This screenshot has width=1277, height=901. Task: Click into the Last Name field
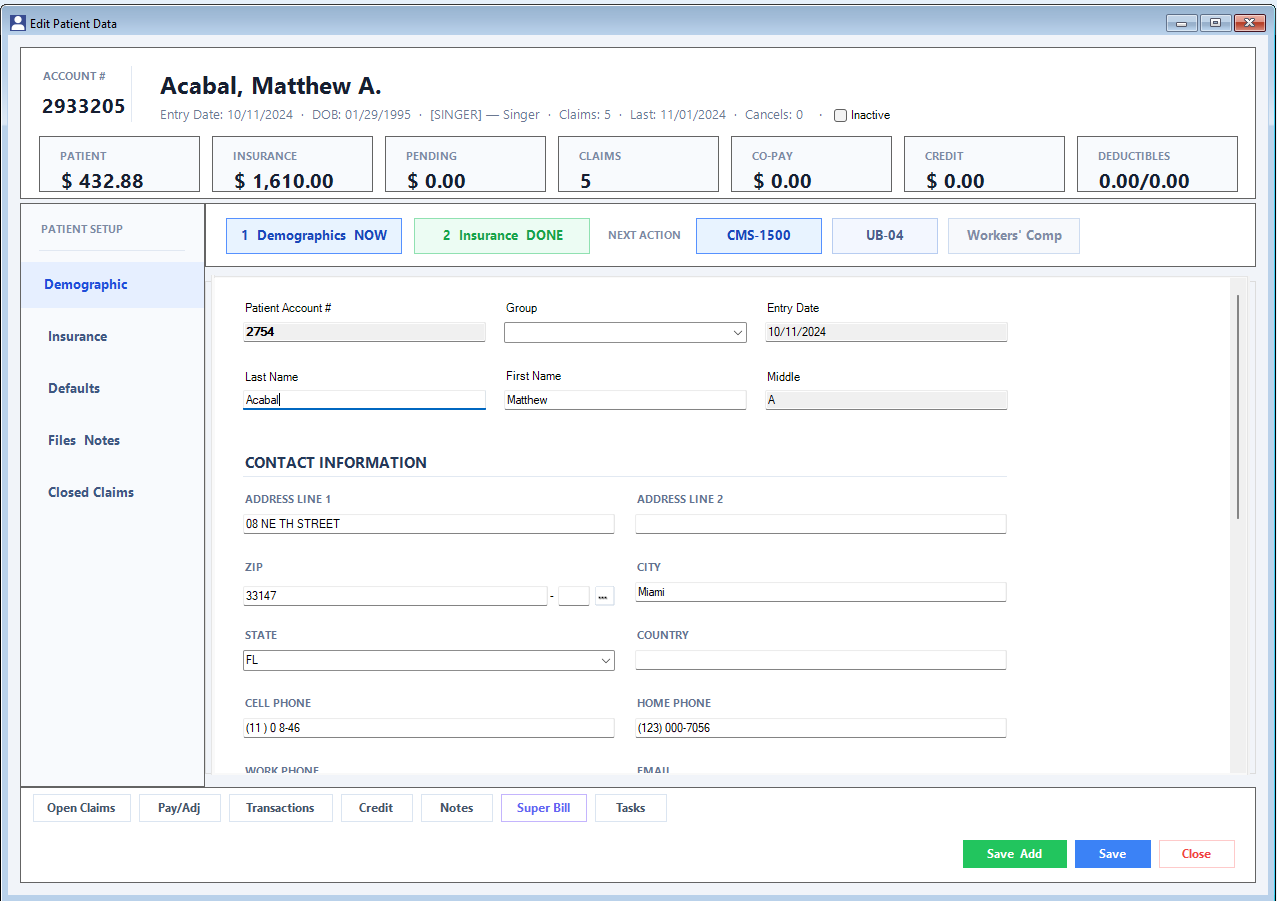tap(365, 400)
